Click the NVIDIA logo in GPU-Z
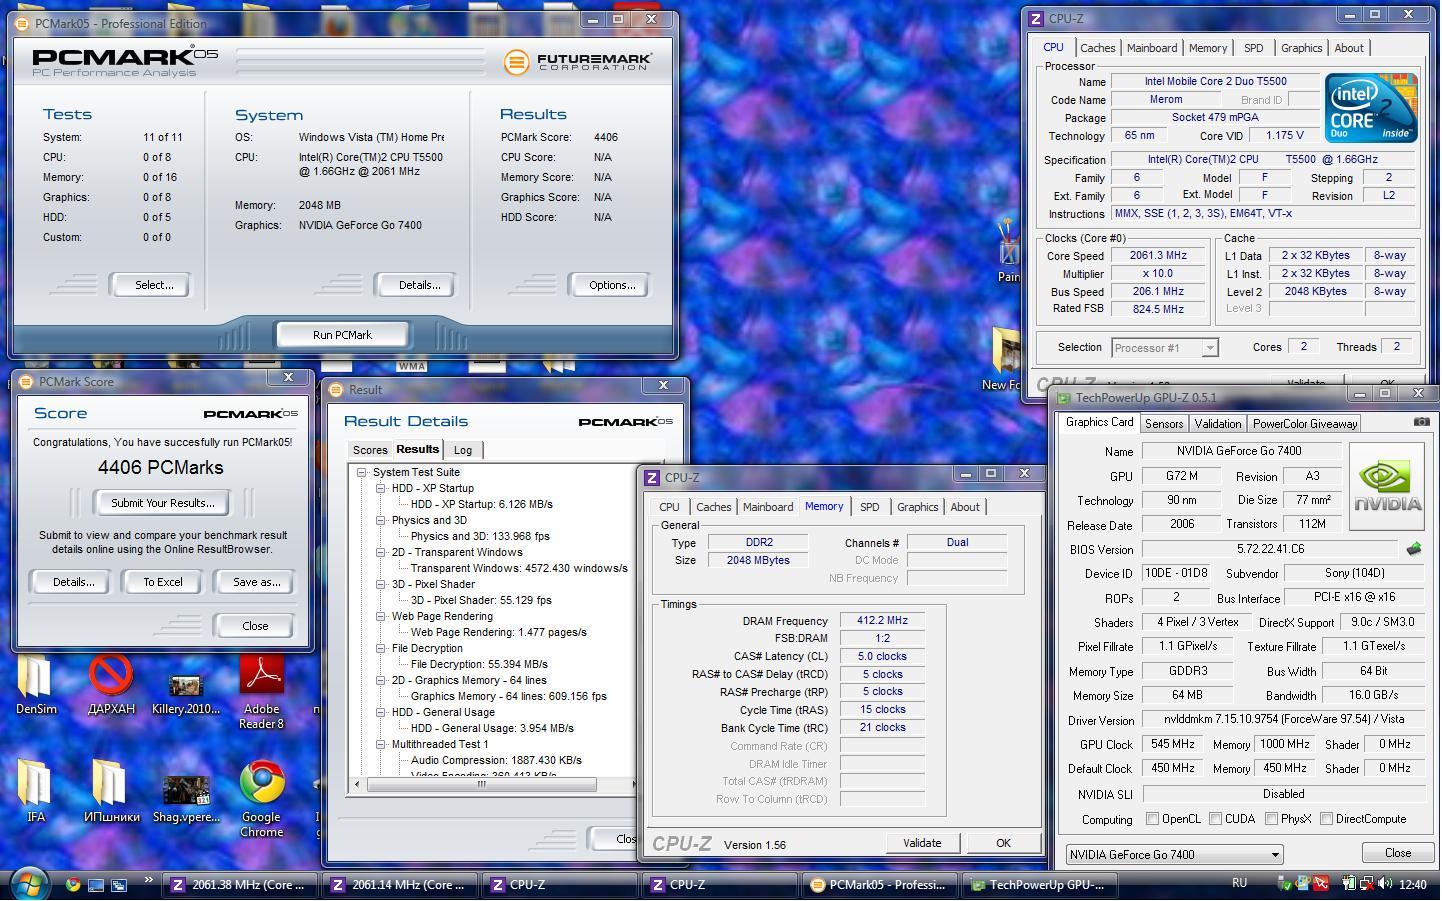The image size is (1442, 901). click(x=1386, y=486)
